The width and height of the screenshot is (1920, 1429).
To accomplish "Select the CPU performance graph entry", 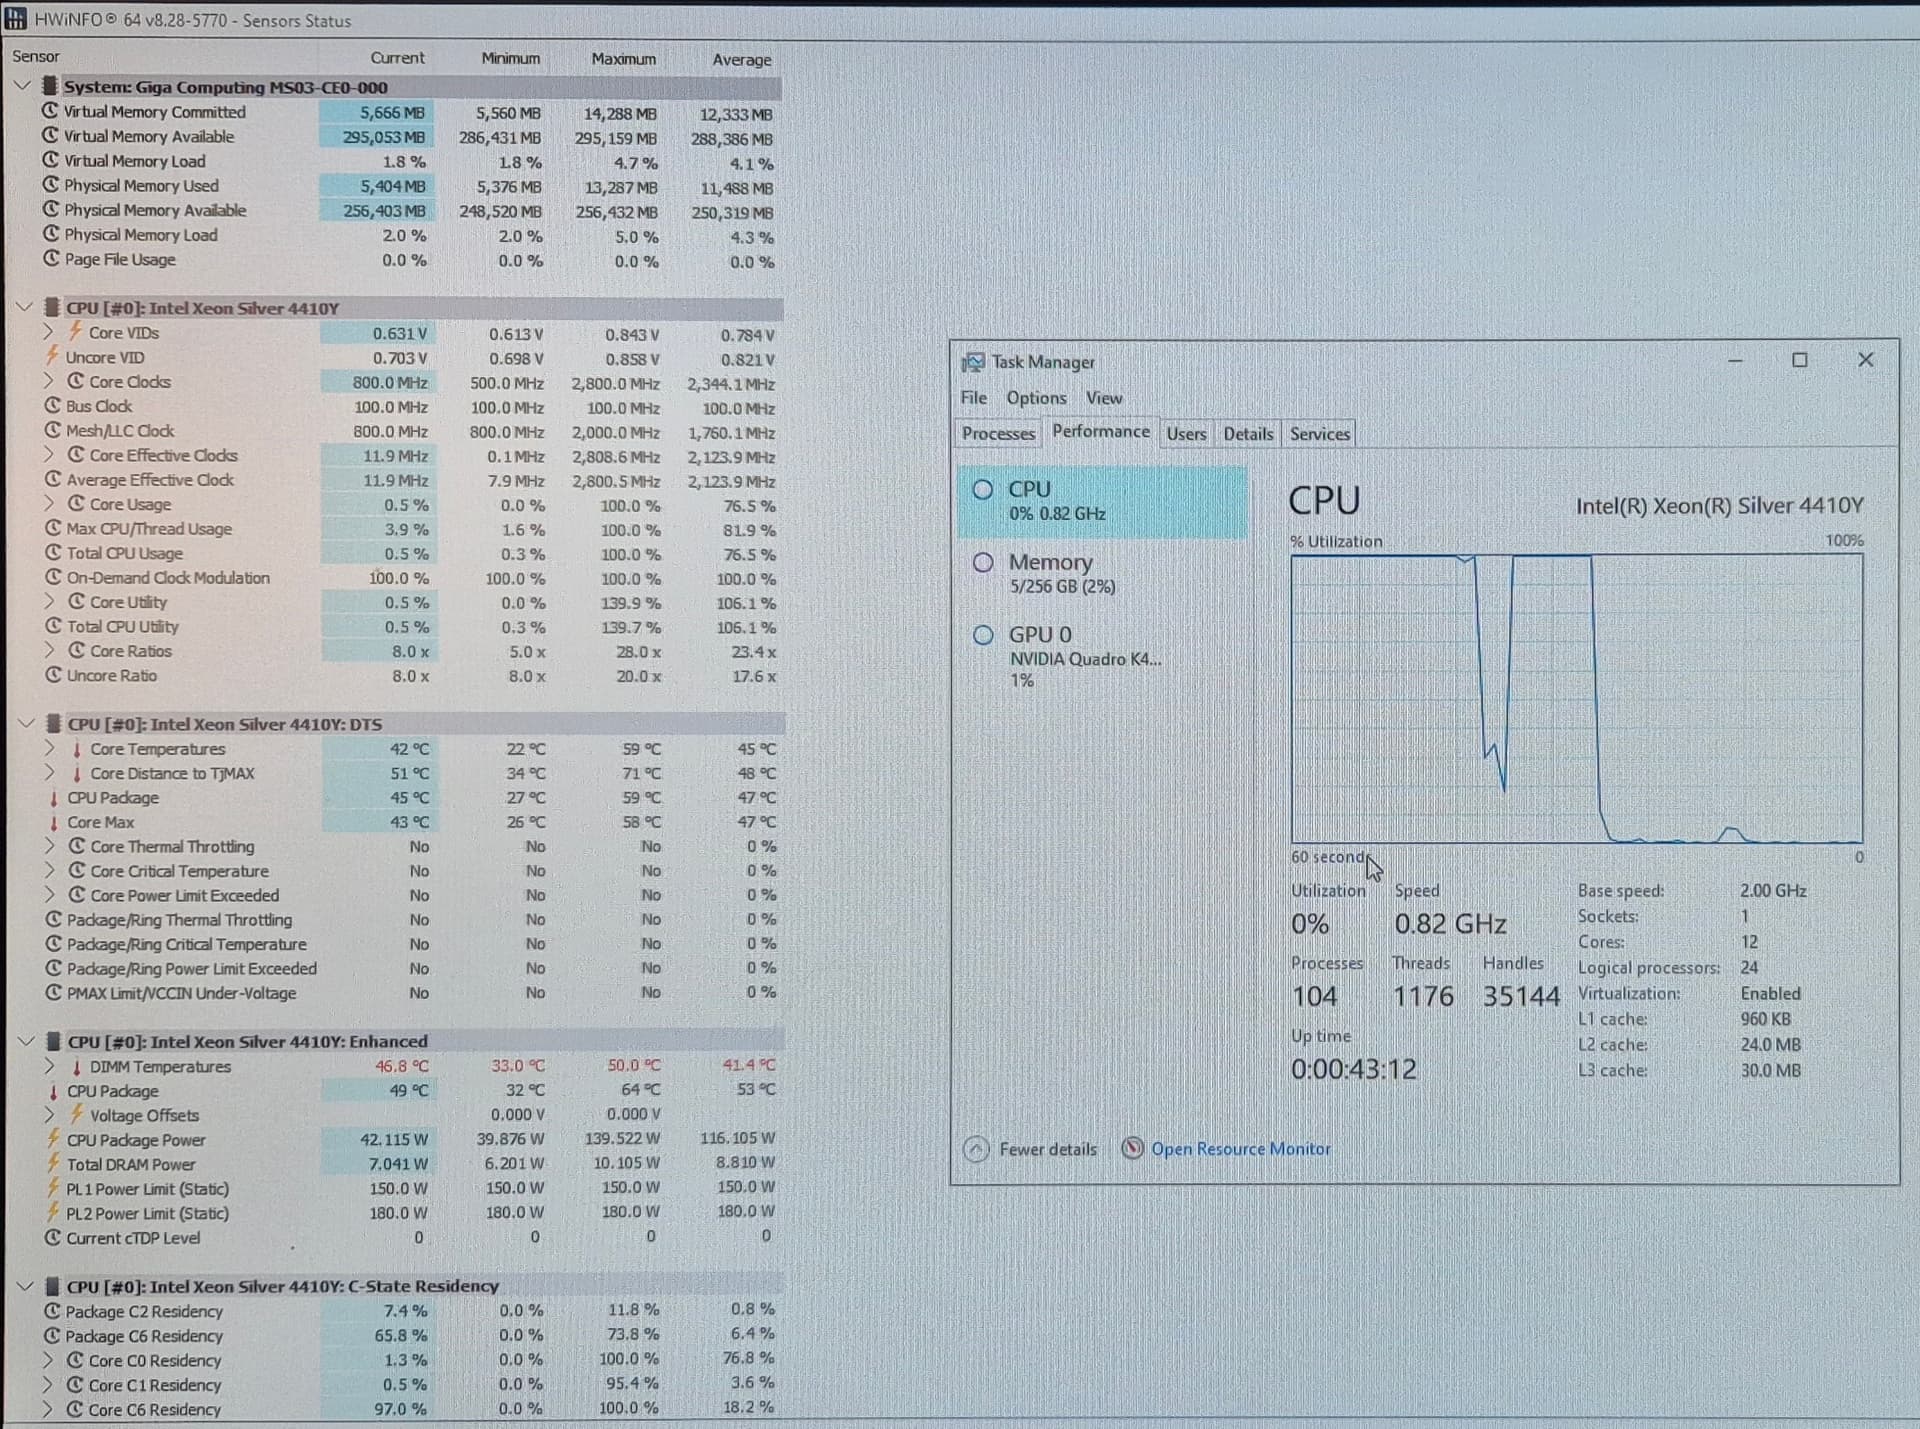I will click(1102, 501).
